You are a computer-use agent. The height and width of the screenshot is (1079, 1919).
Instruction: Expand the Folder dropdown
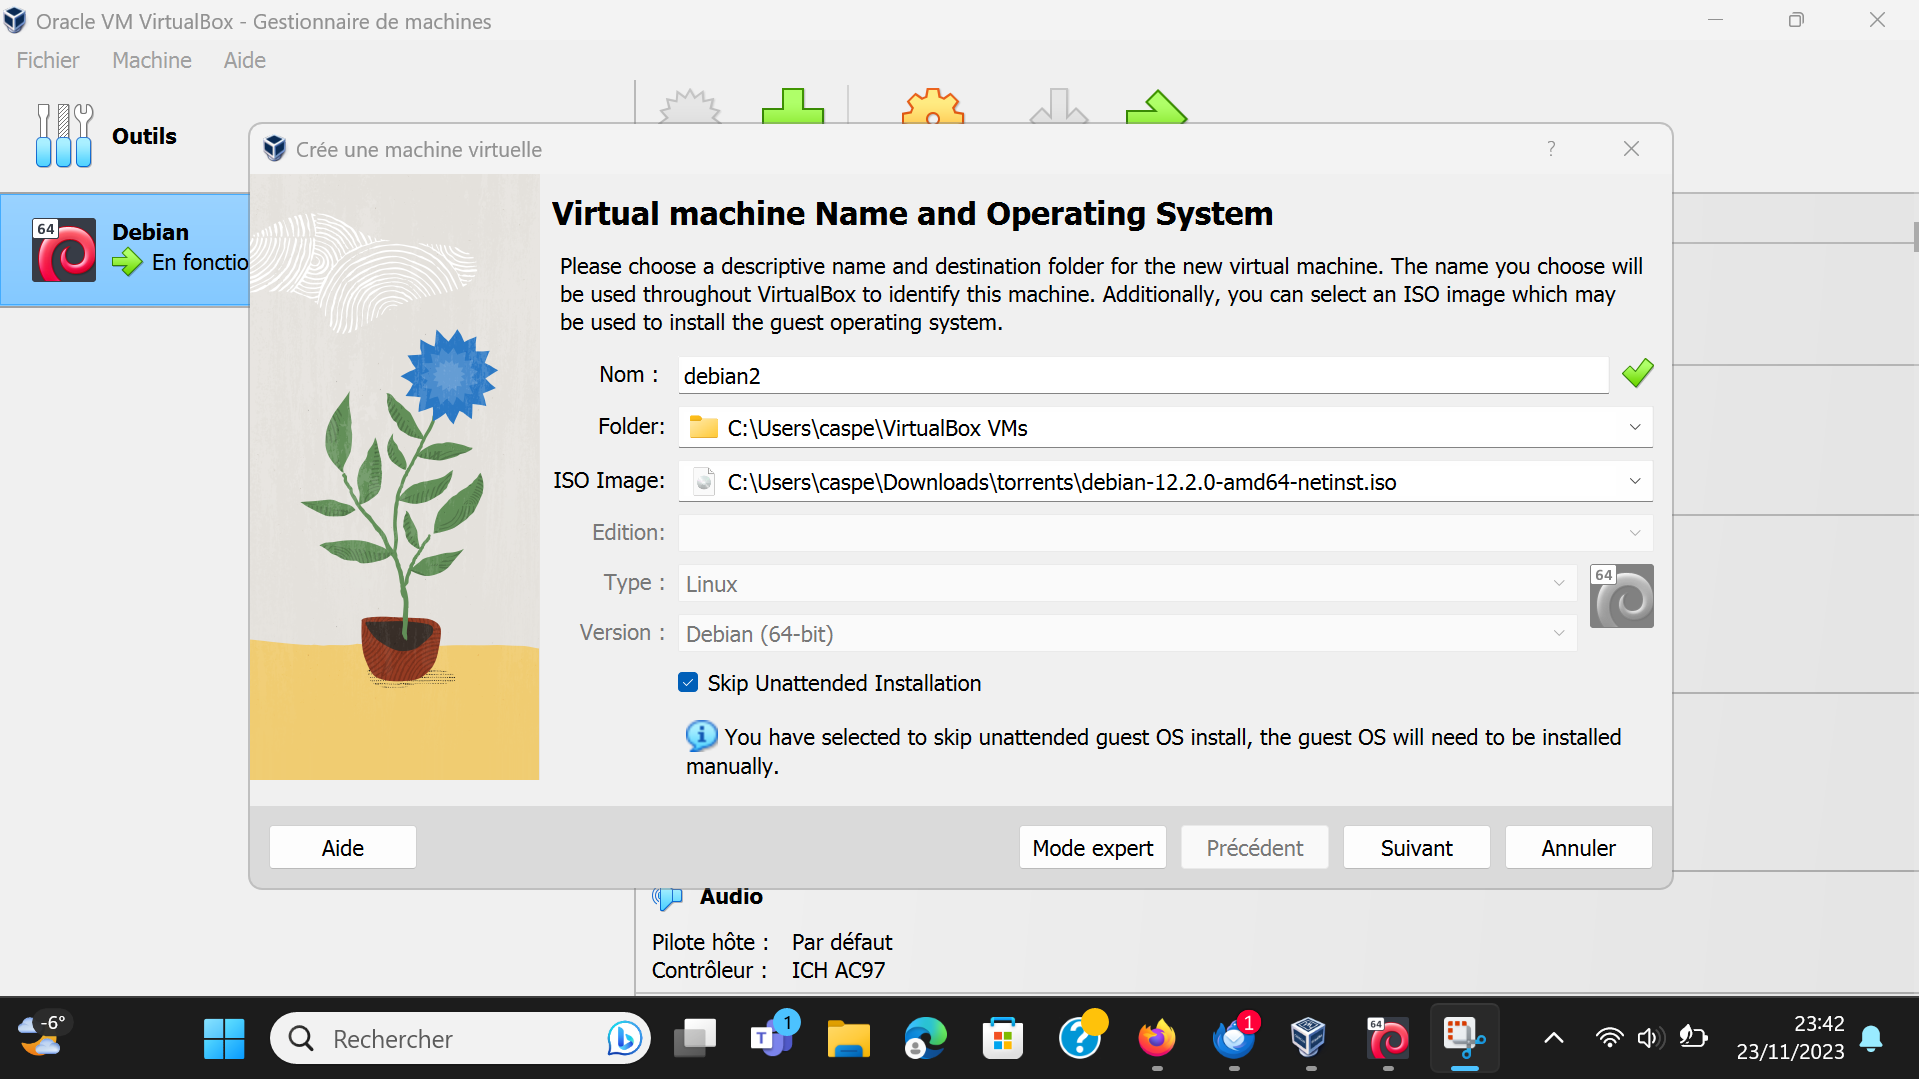(1635, 428)
